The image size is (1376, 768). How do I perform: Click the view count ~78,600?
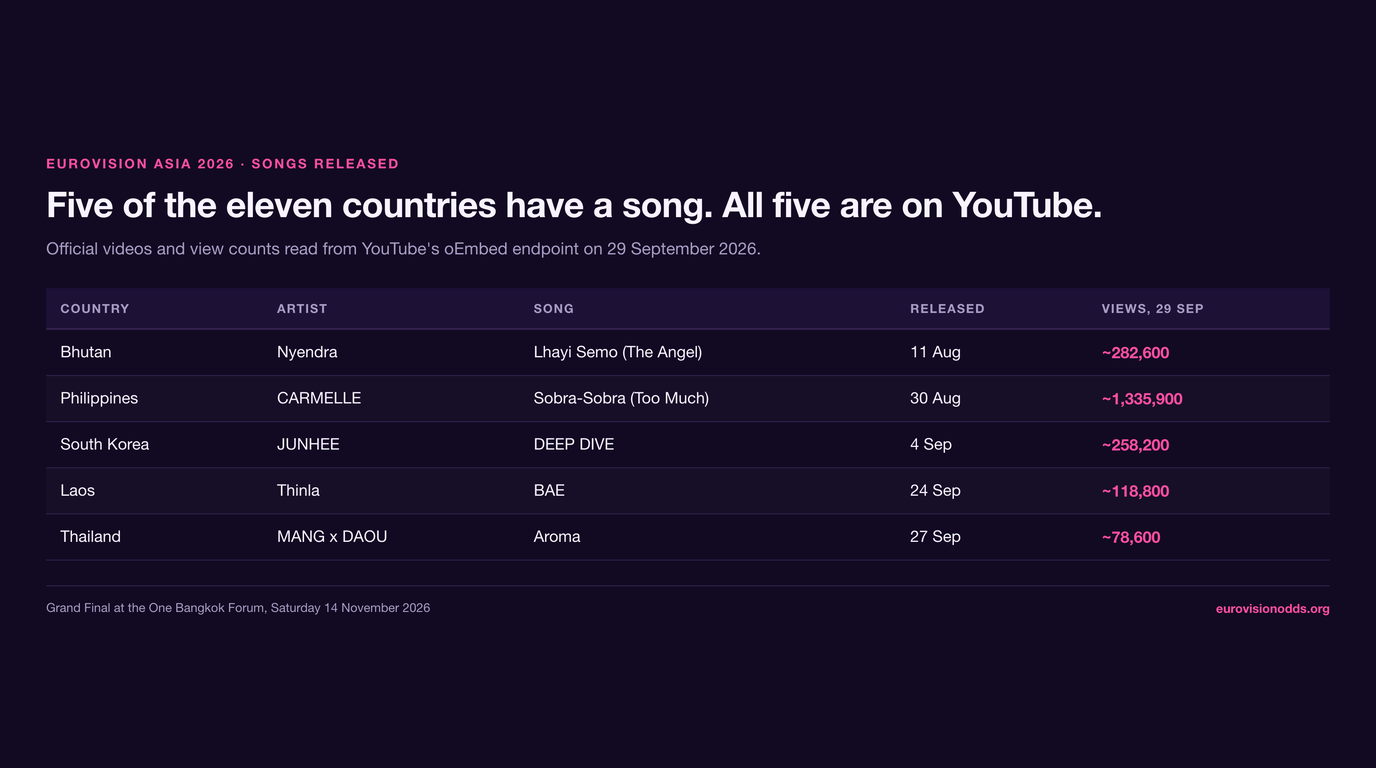pyautogui.click(x=1131, y=537)
